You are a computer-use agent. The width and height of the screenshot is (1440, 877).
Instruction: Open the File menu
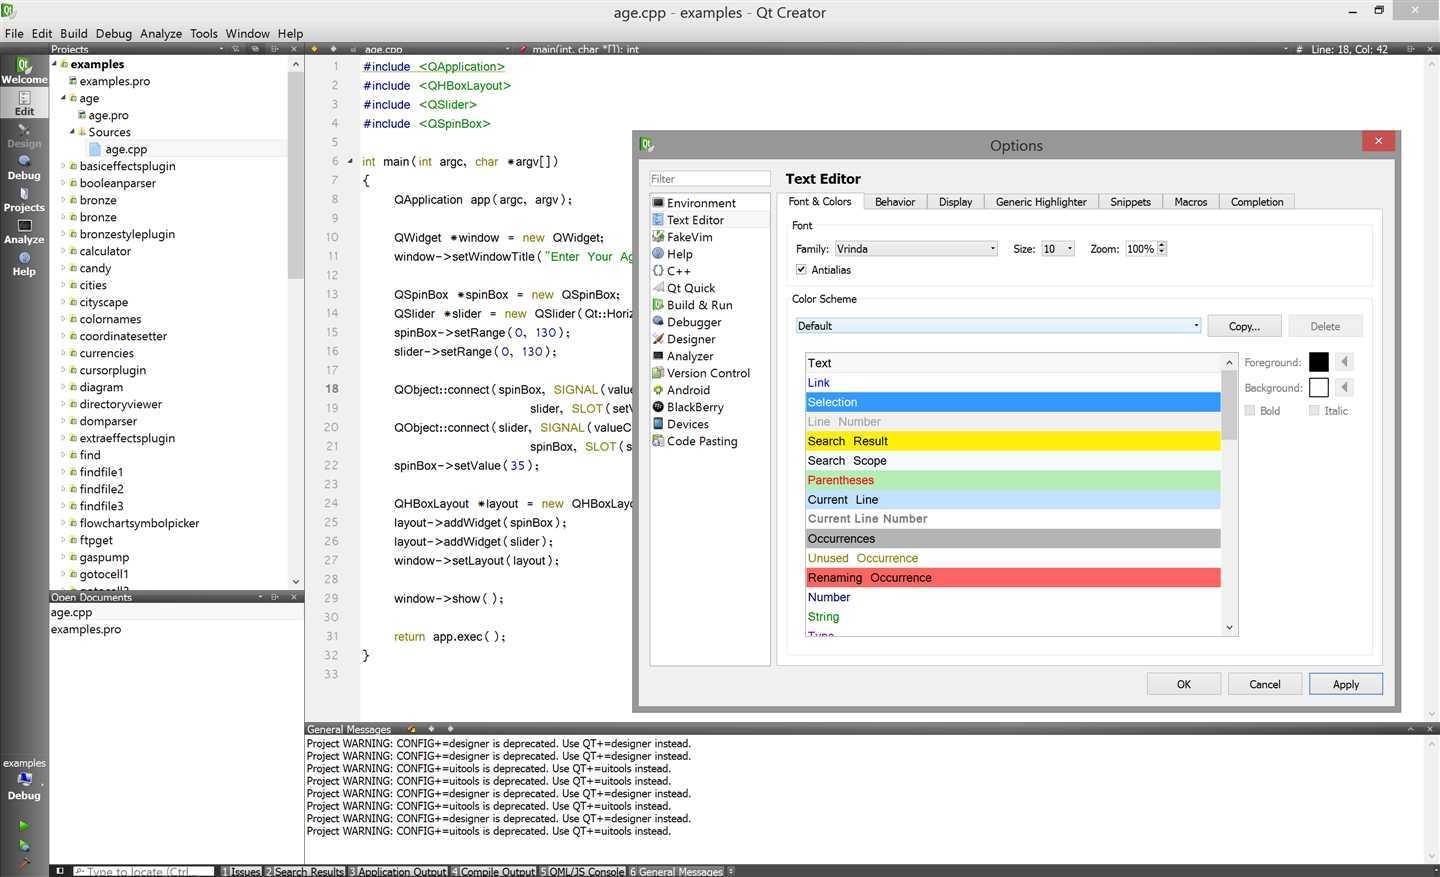coord(14,33)
